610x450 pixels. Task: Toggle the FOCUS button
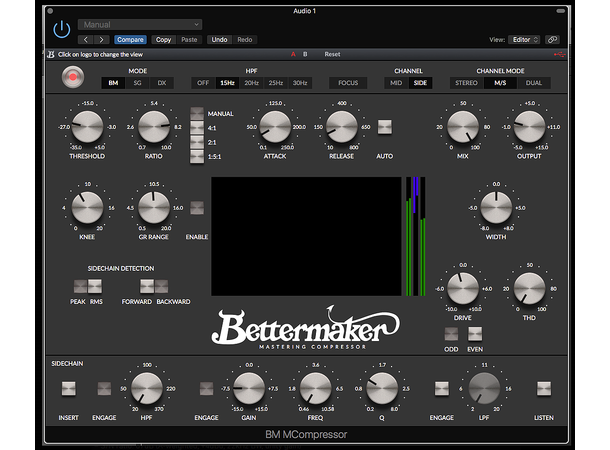[x=348, y=83]
